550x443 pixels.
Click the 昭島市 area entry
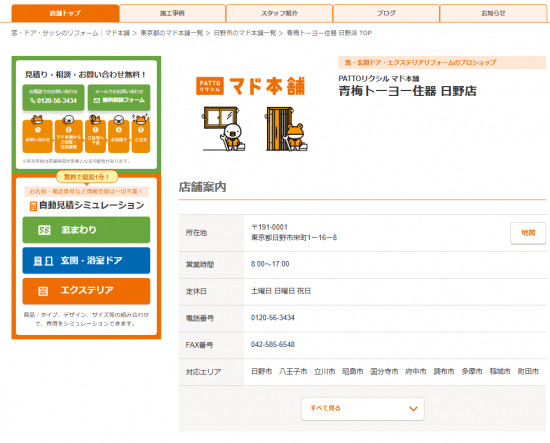[x=353, y=371]
